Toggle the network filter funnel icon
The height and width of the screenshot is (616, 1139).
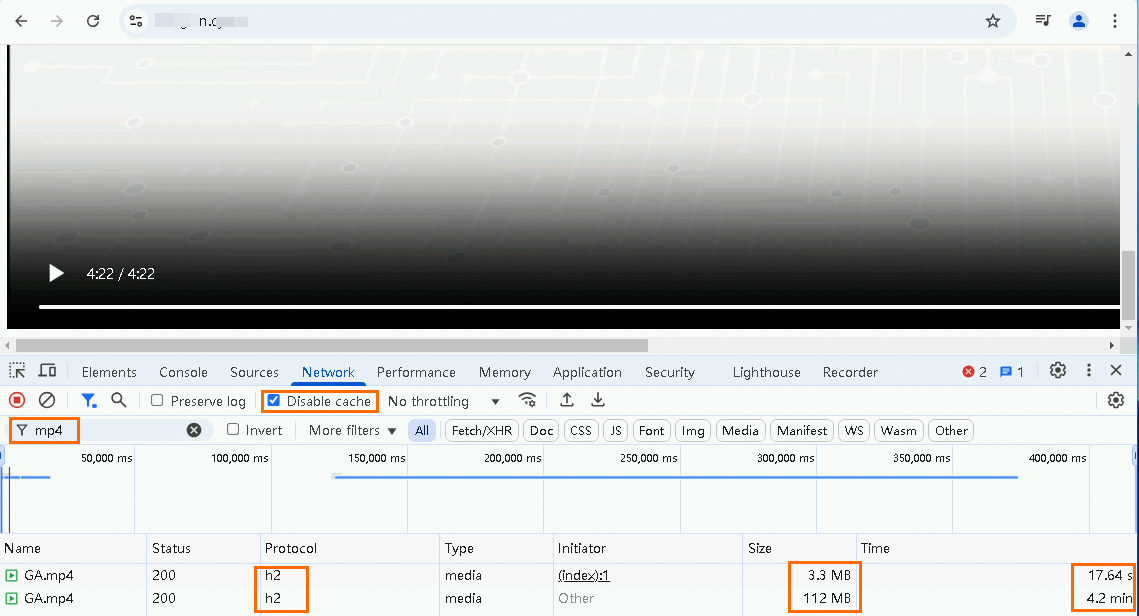point(89,400)
